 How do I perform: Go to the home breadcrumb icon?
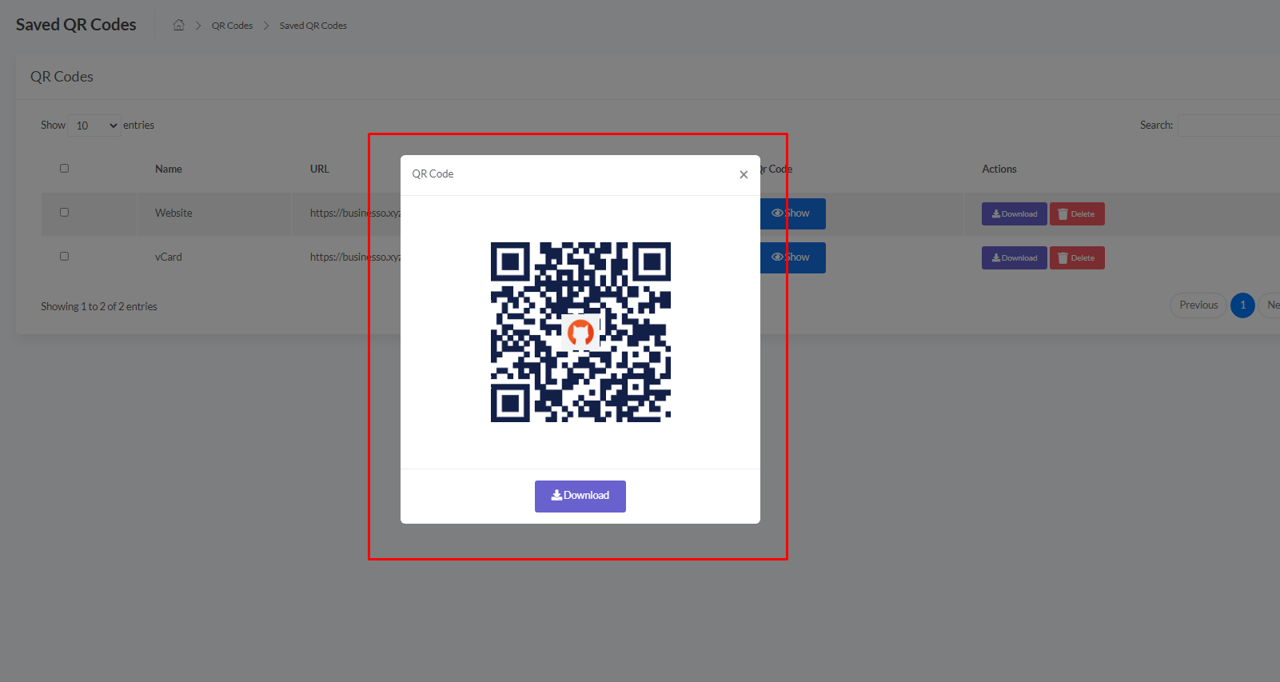click(178, 25)
